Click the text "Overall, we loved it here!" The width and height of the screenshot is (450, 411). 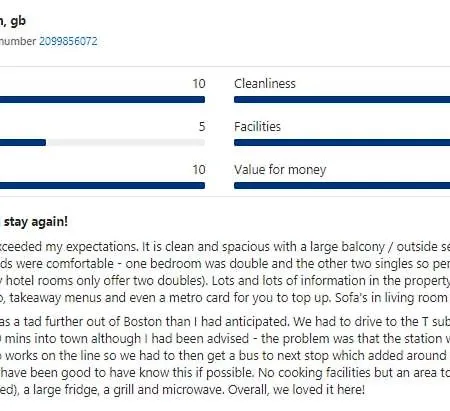(x=296, y=389)
